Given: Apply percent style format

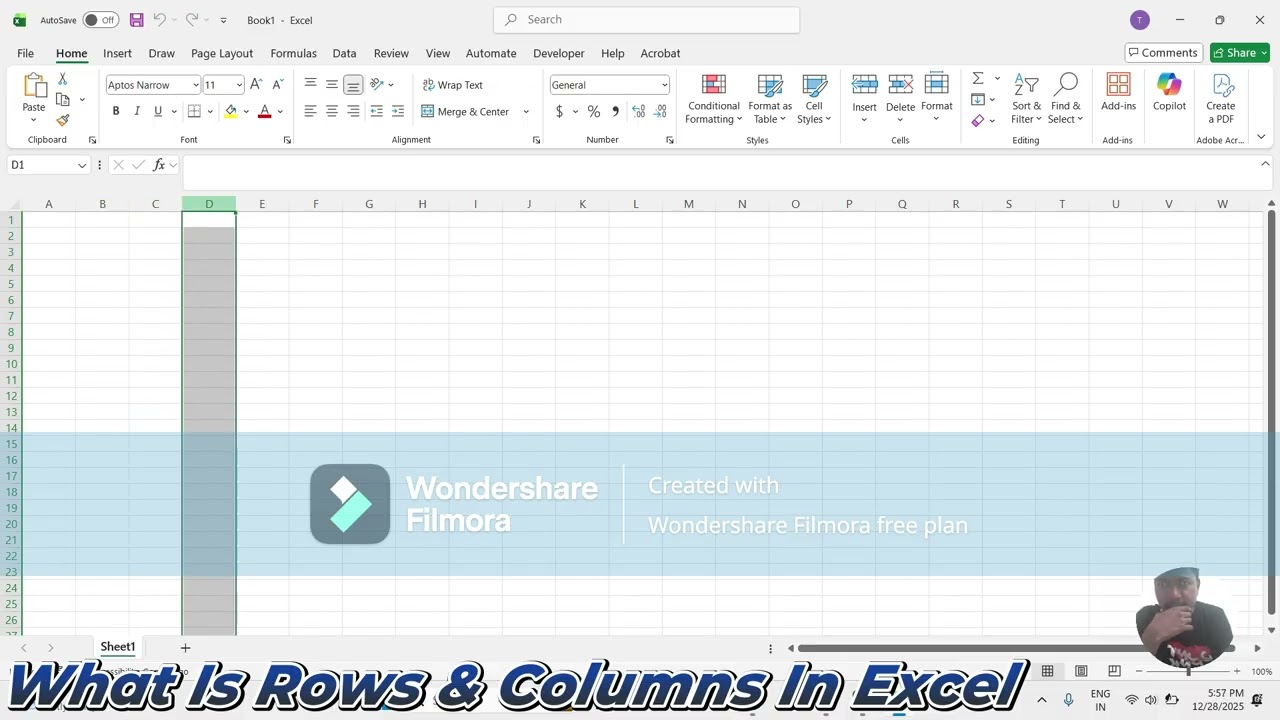Looking at the screenshot, I should tap(594, 111).
